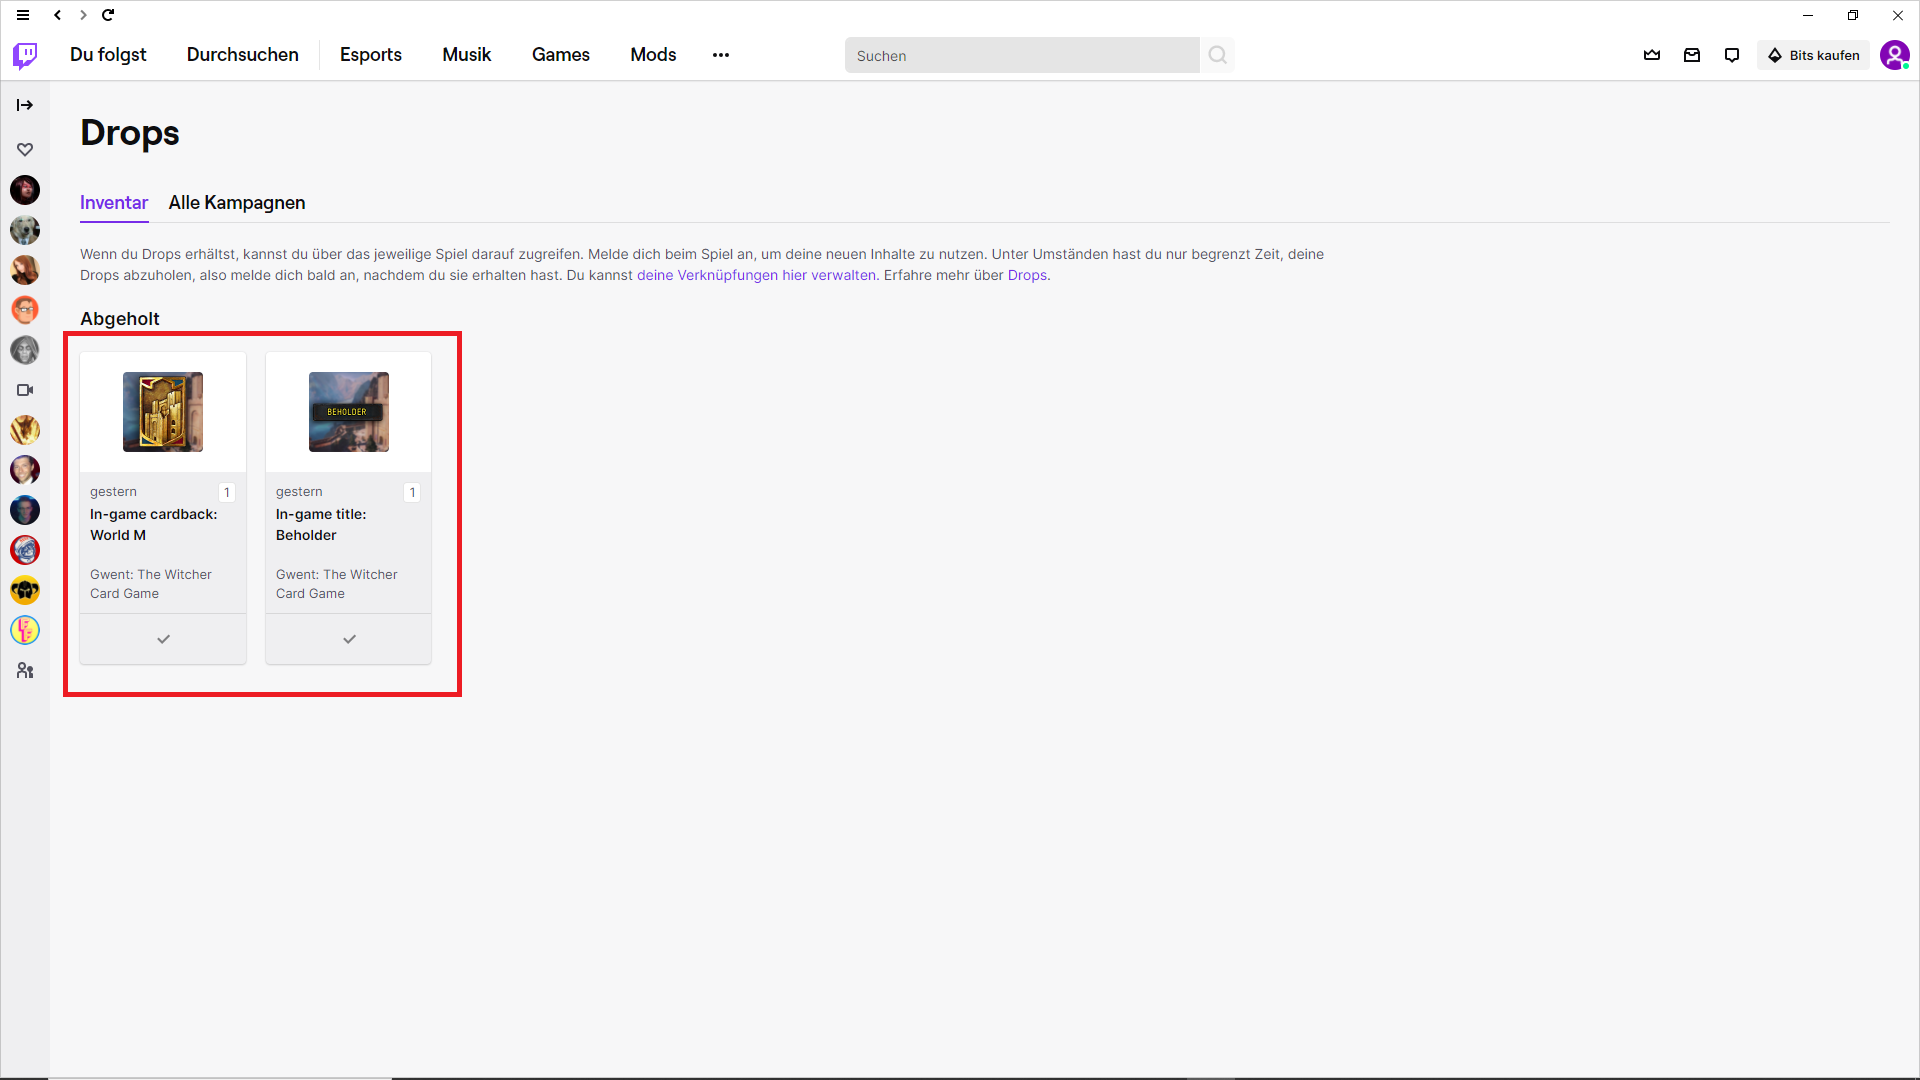Open the orange glasses channel avatar
1920x1080 pixels.
(x=25, y=310)
